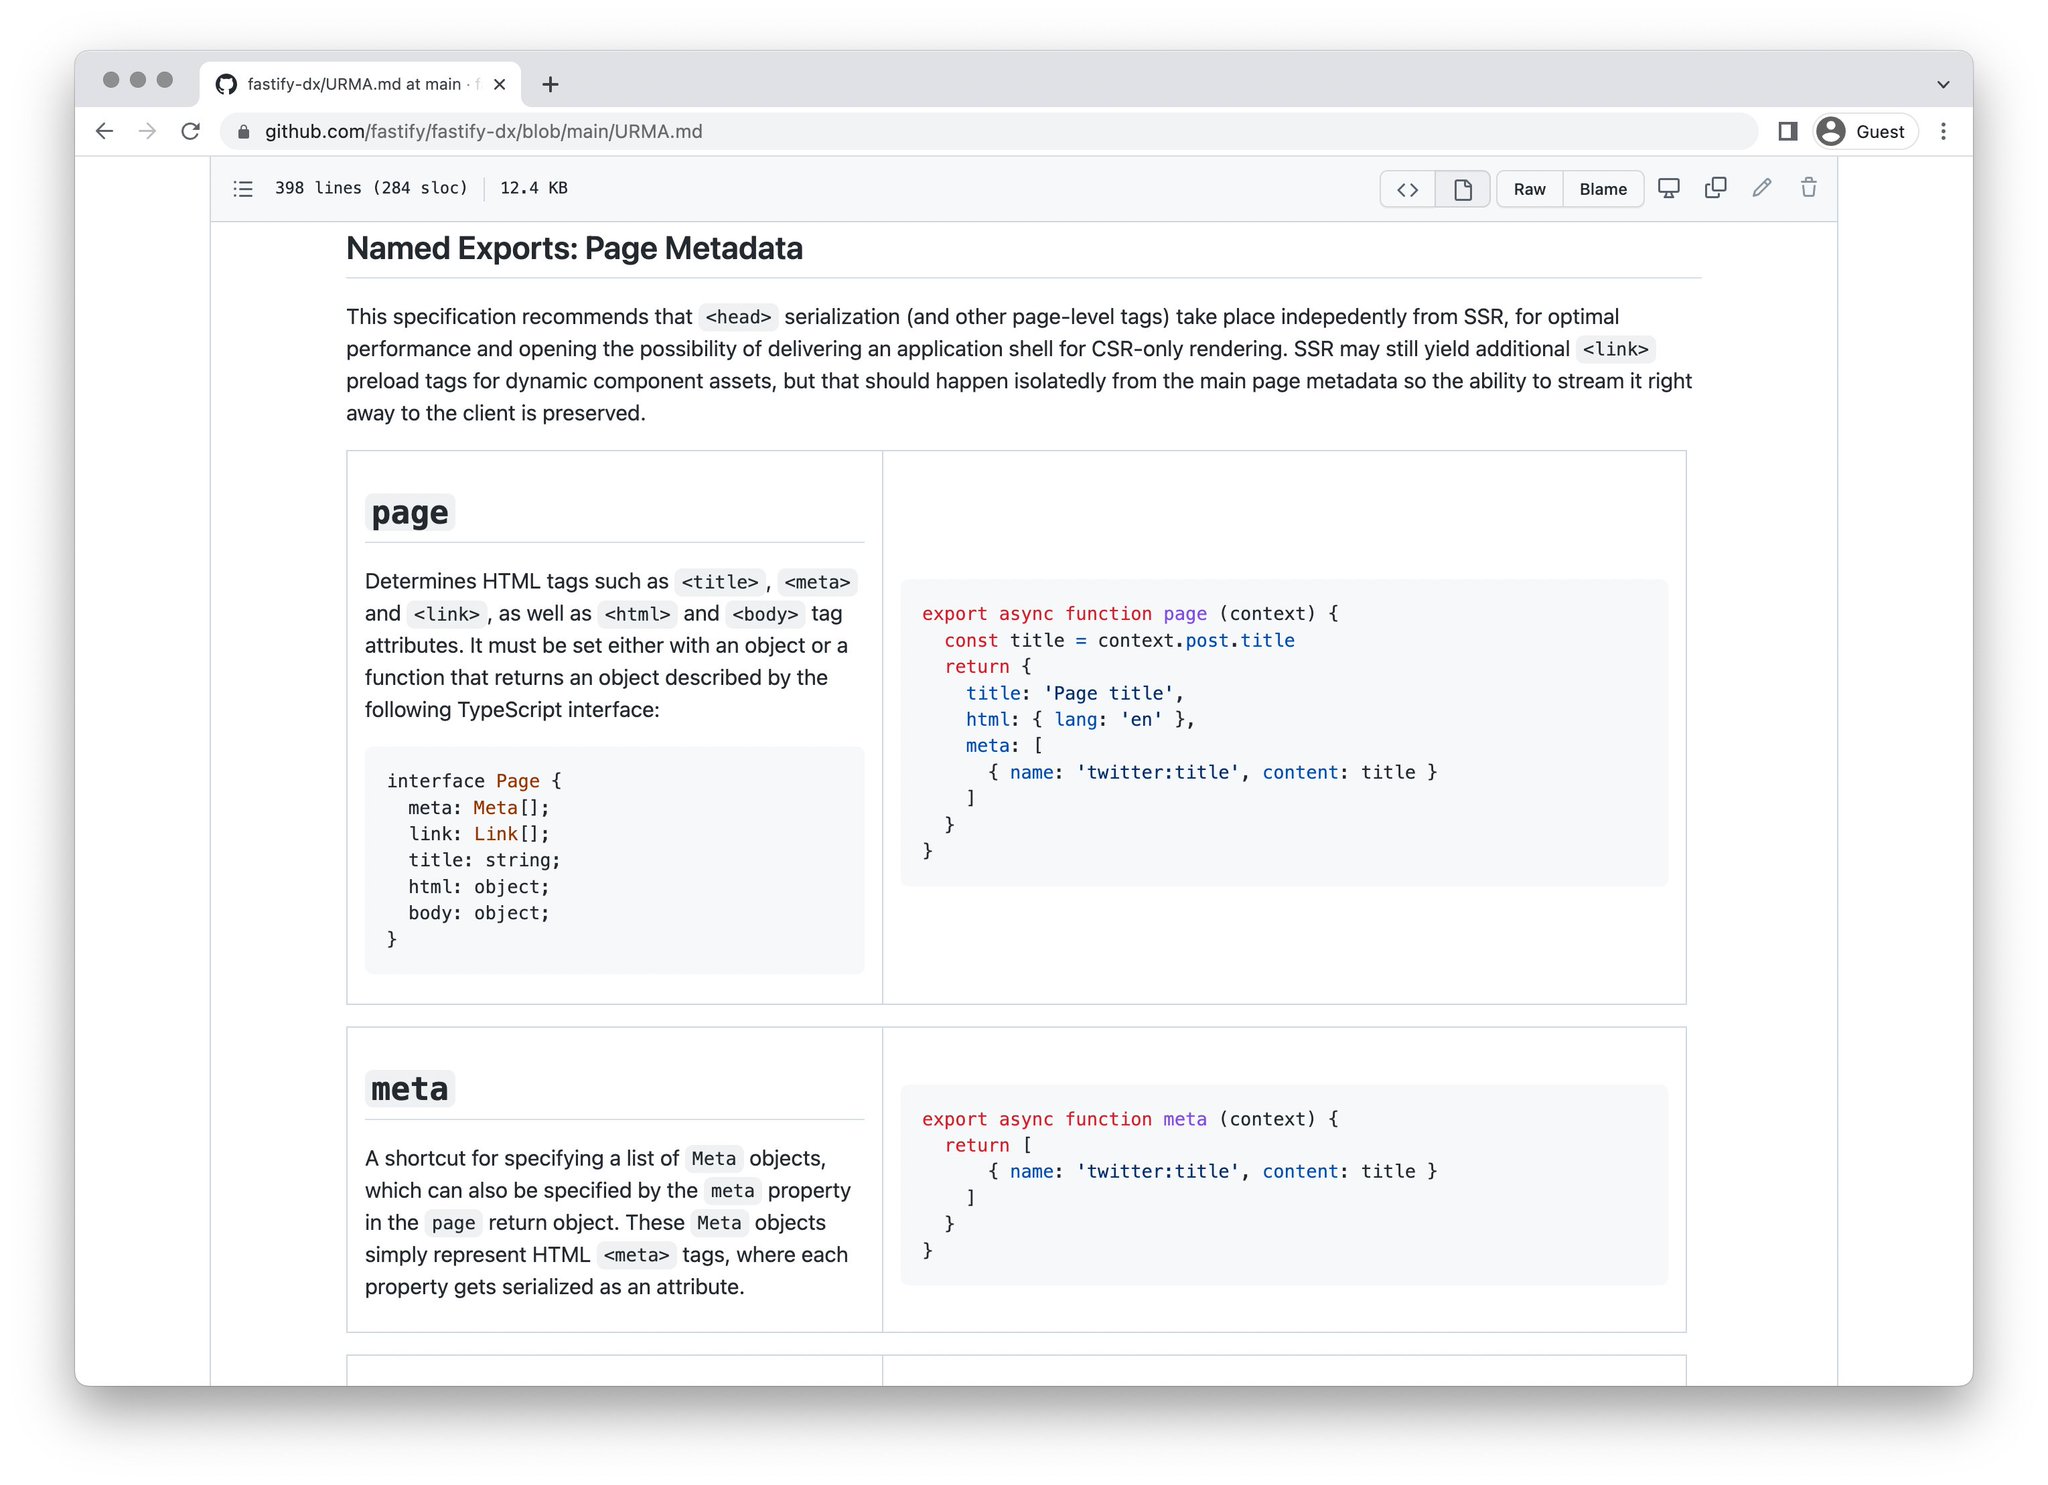Open the raw file in desktop view
2048x1485 pixels.
tap(1668, 188)
